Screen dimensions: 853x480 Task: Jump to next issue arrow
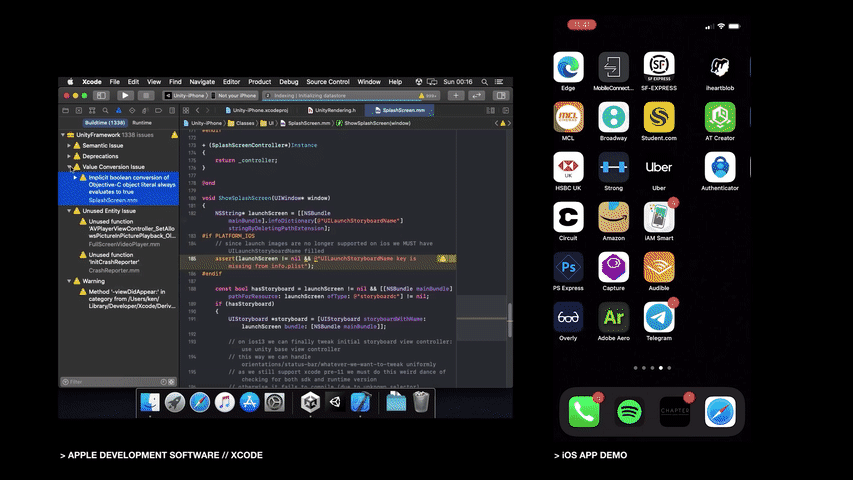(509, 123)
